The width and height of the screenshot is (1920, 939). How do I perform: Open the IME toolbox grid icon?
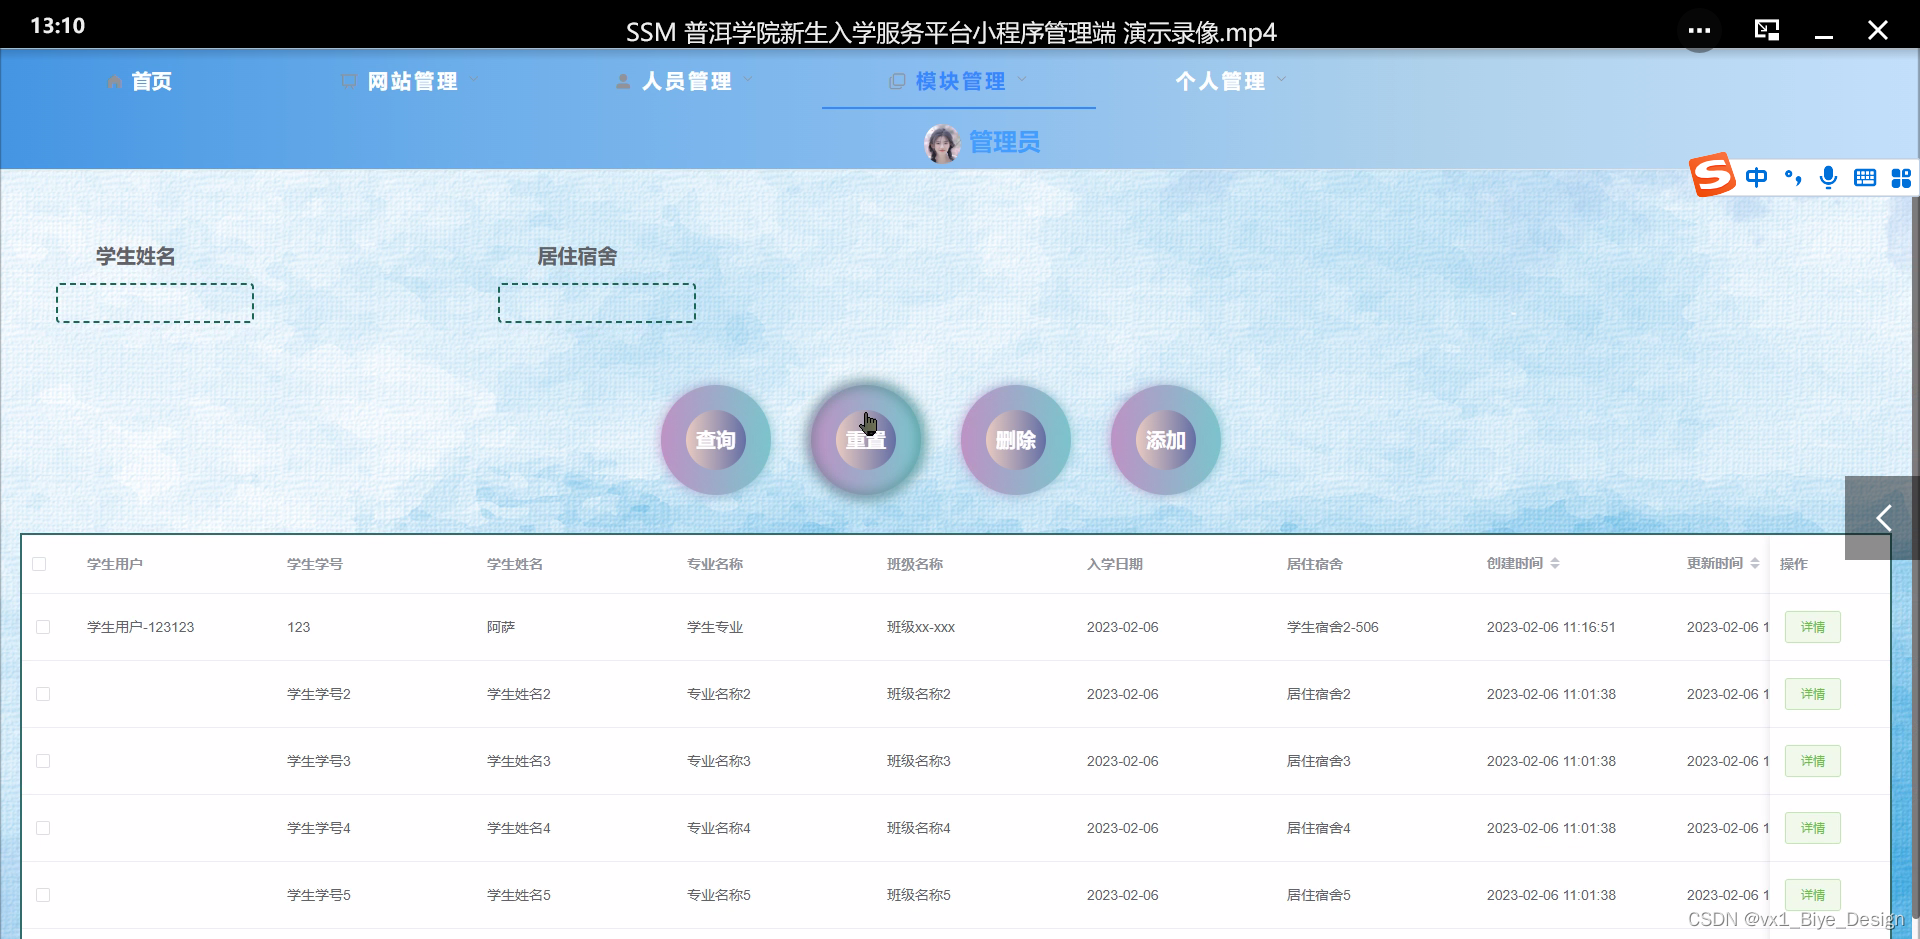click(1901, 178)
